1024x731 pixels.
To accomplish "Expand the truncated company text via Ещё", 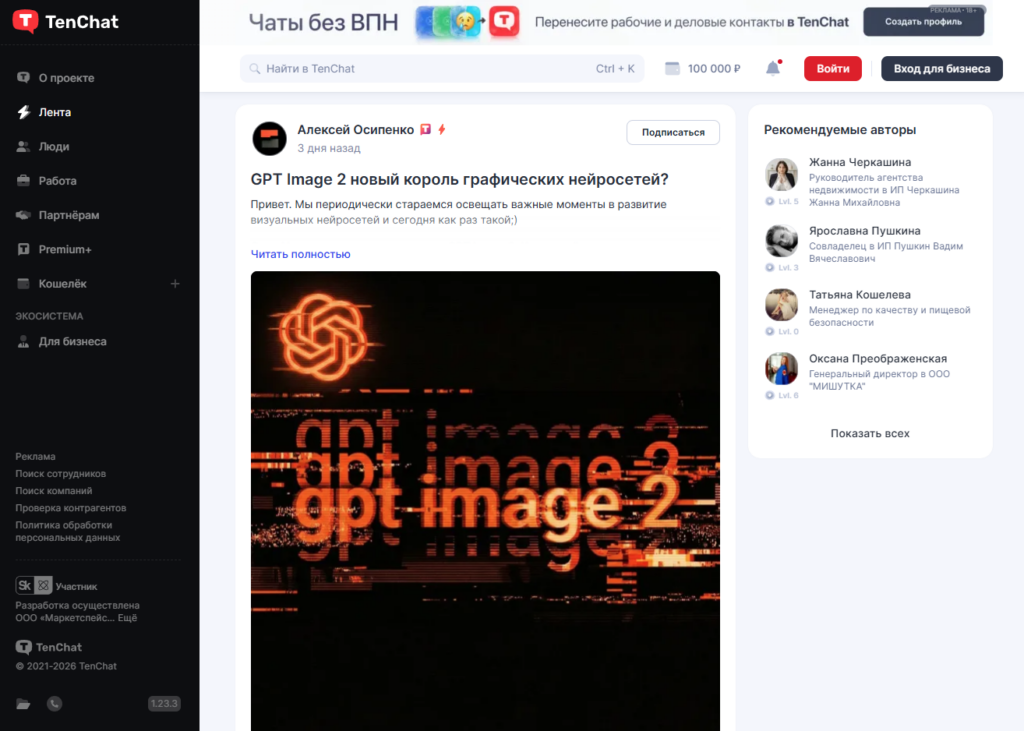I will [127, 617].
